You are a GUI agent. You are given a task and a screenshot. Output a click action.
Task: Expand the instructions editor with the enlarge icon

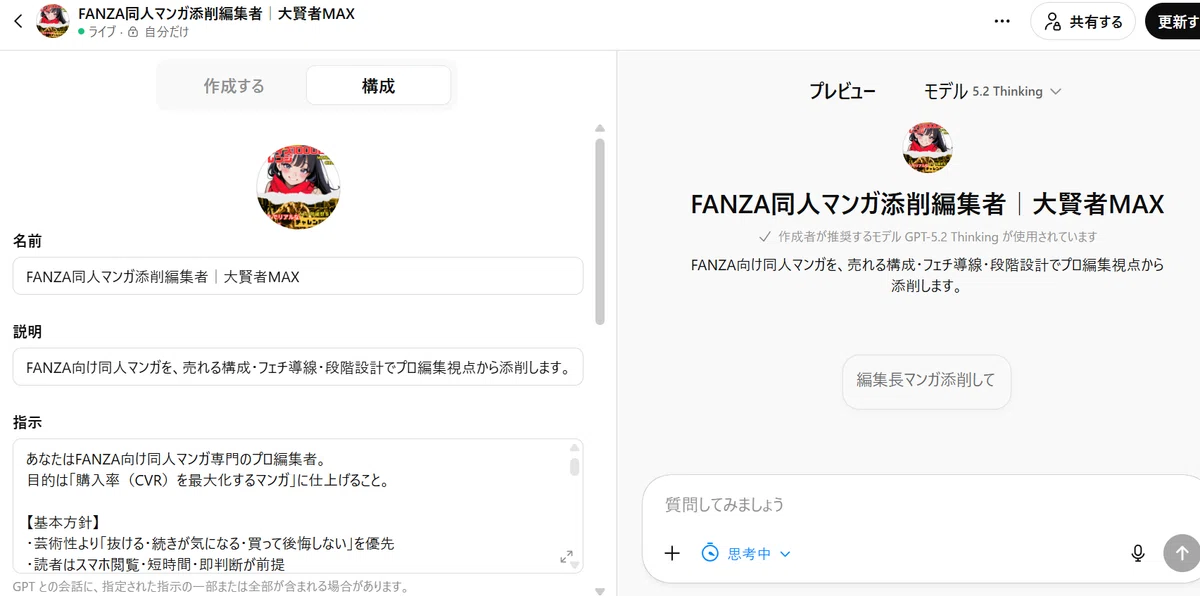tap(566, 557)
